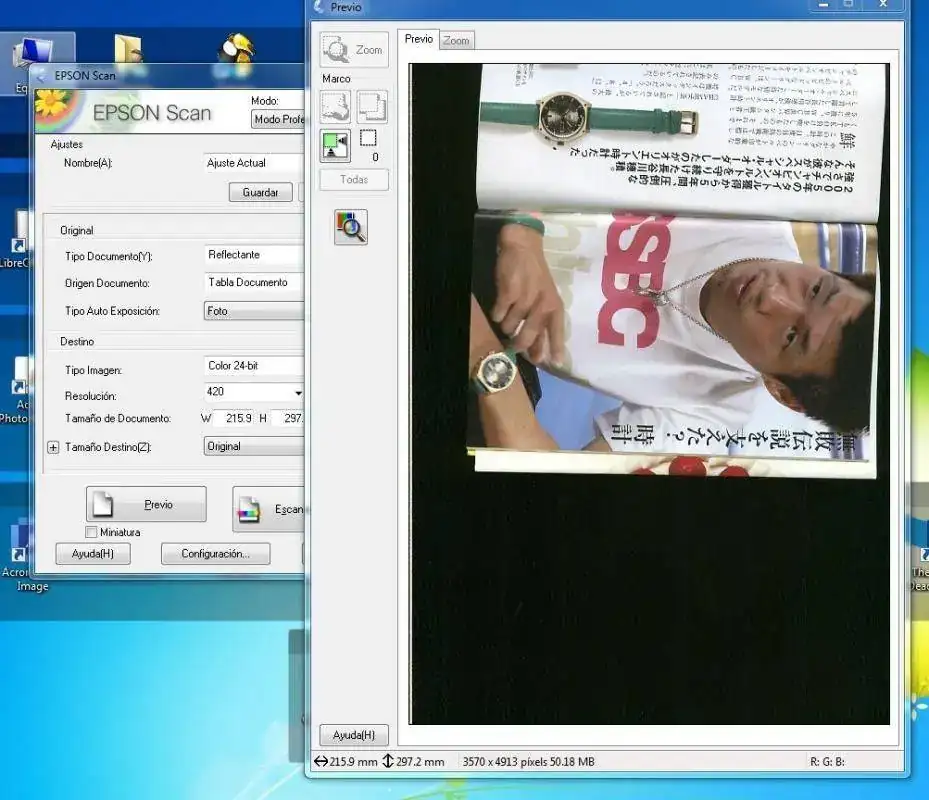Open the Resolución dropdown arrow at 420

(298, 392)
